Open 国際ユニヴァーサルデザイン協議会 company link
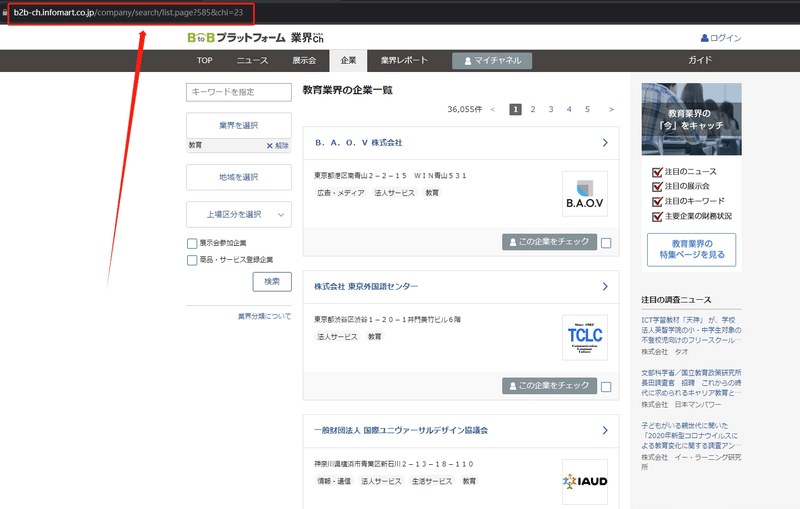 [401, 430]
